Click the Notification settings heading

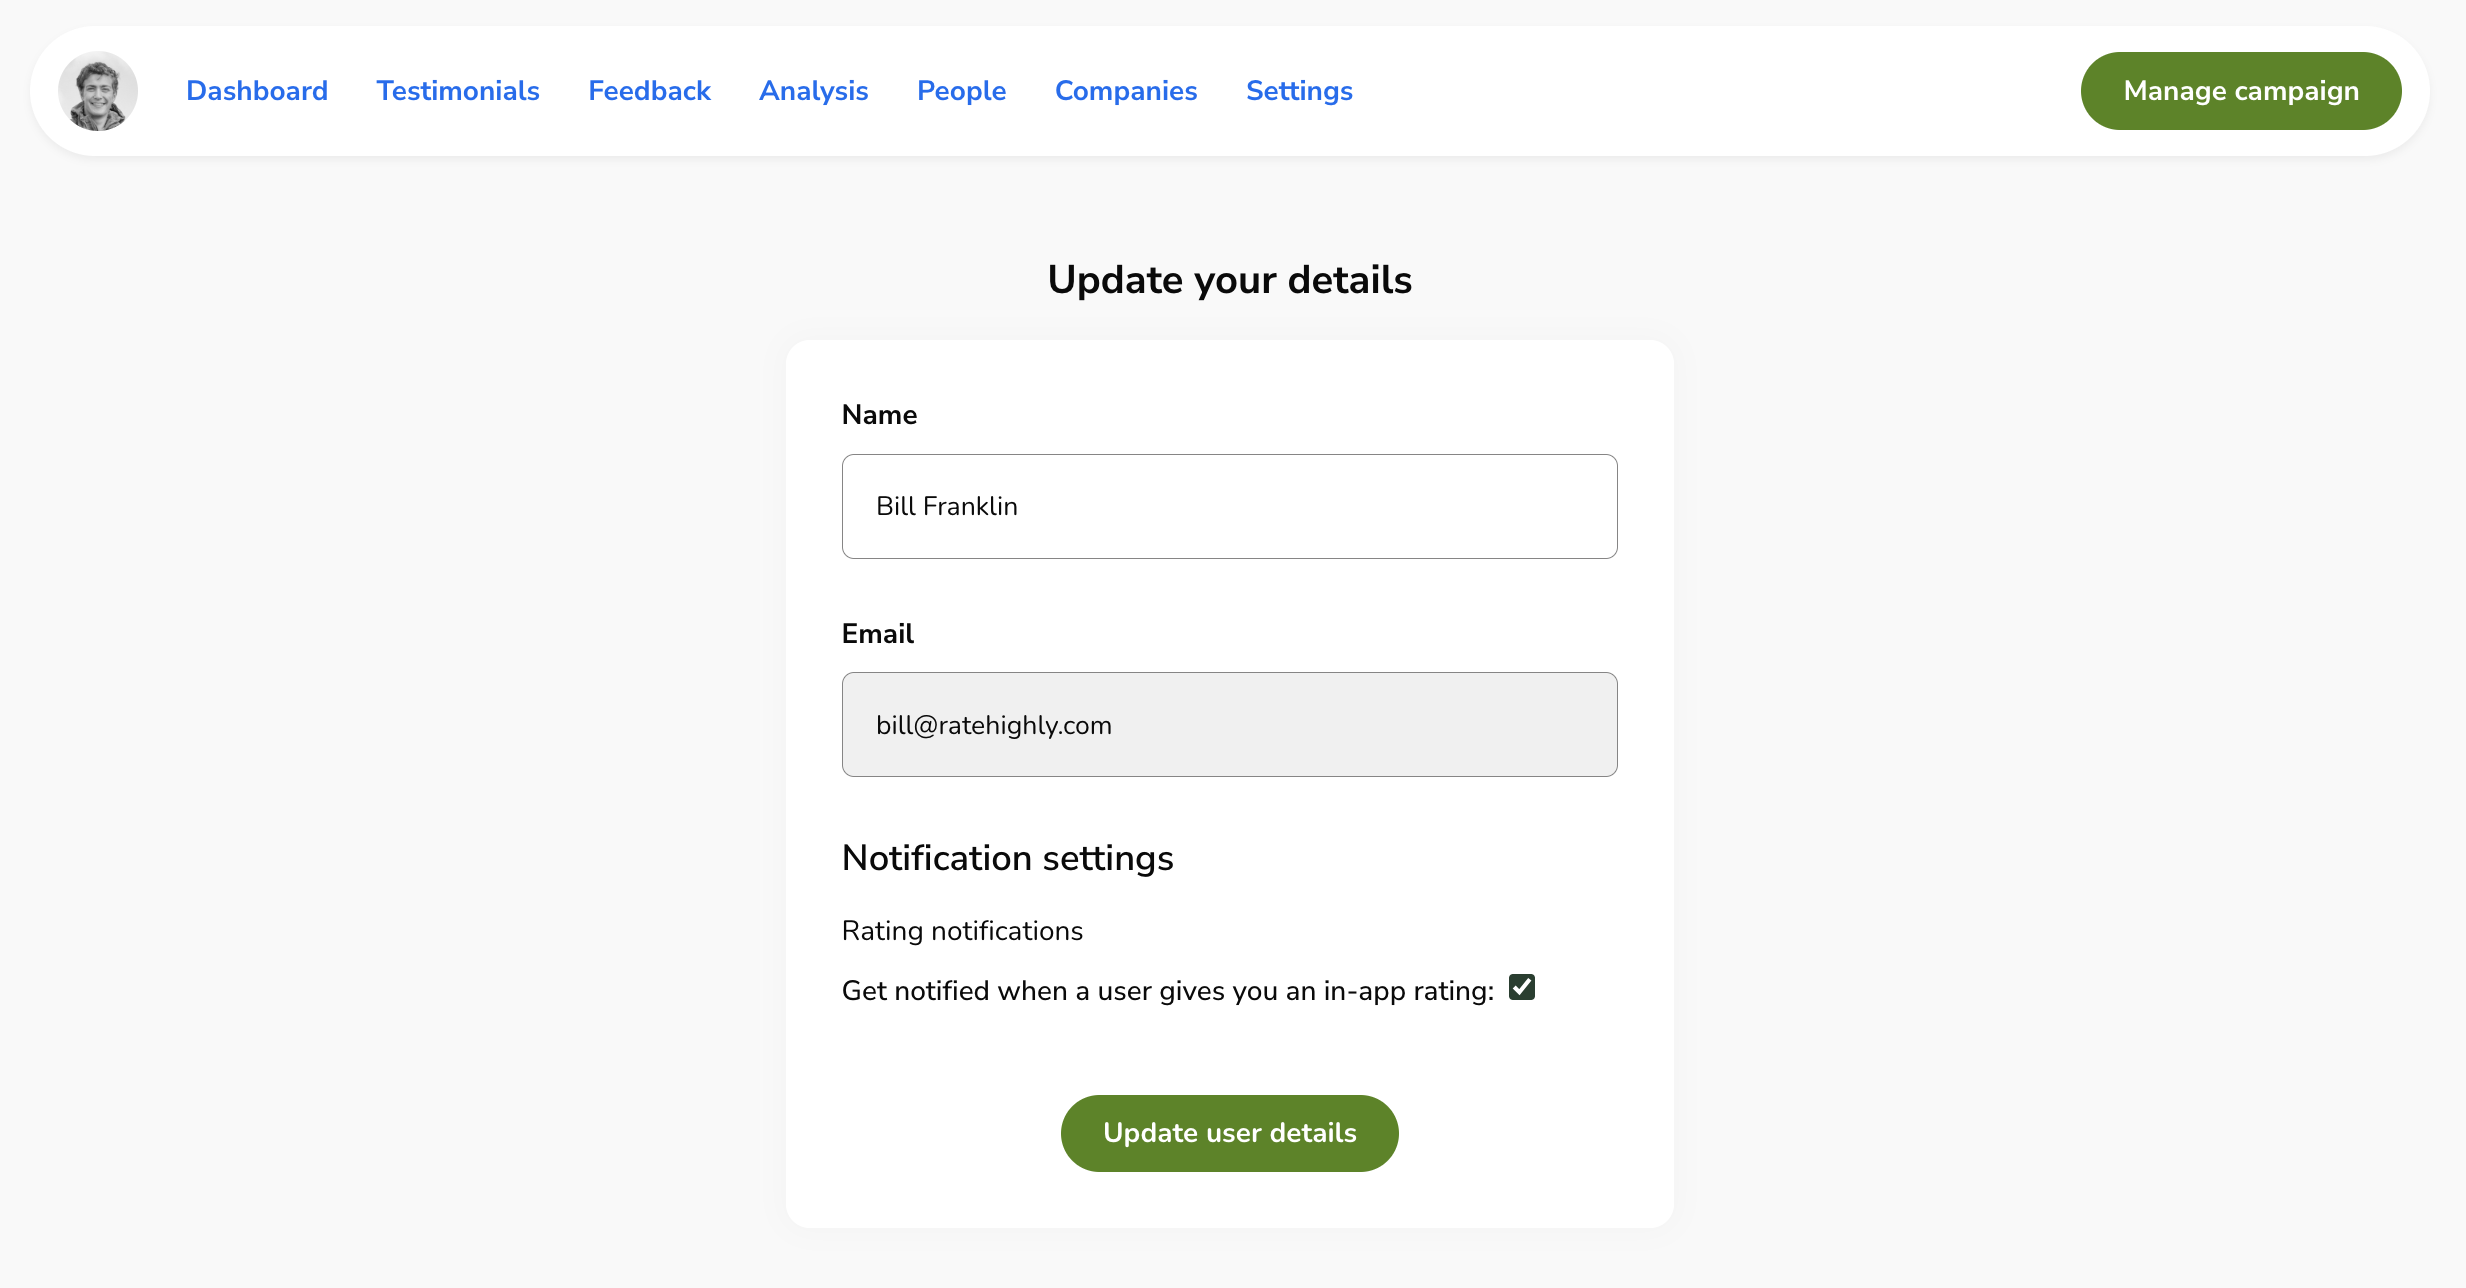[x=1007, y=858]
